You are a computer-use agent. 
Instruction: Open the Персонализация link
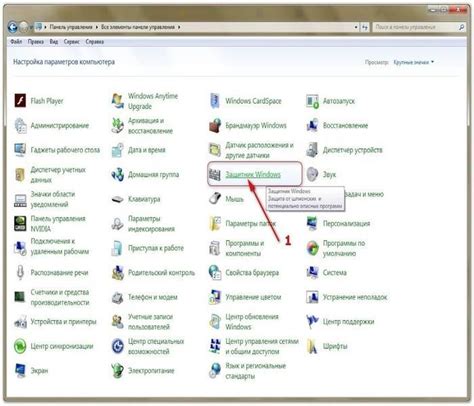point(346,223)
